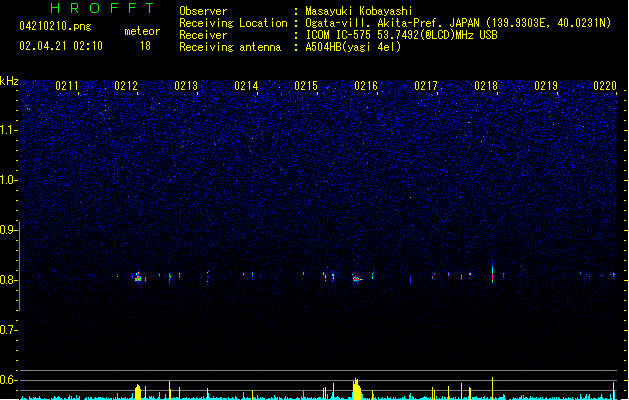The width and height of the screenshot is (629, 400).
Task: Click the bright meteor echo before 0216
Action: pyautogui.click(x=356, y=279)
